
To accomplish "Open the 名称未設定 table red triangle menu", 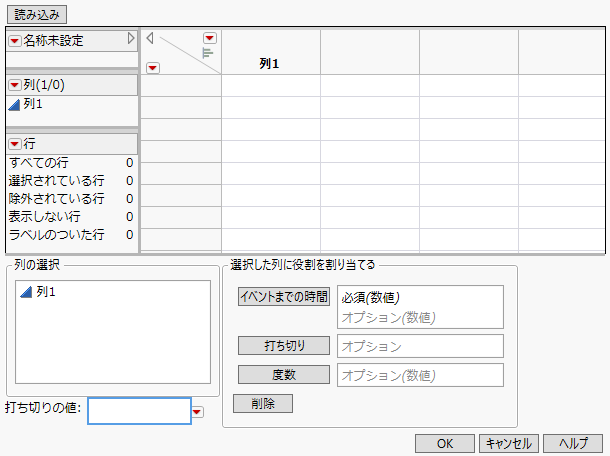I will coord(14,40).
